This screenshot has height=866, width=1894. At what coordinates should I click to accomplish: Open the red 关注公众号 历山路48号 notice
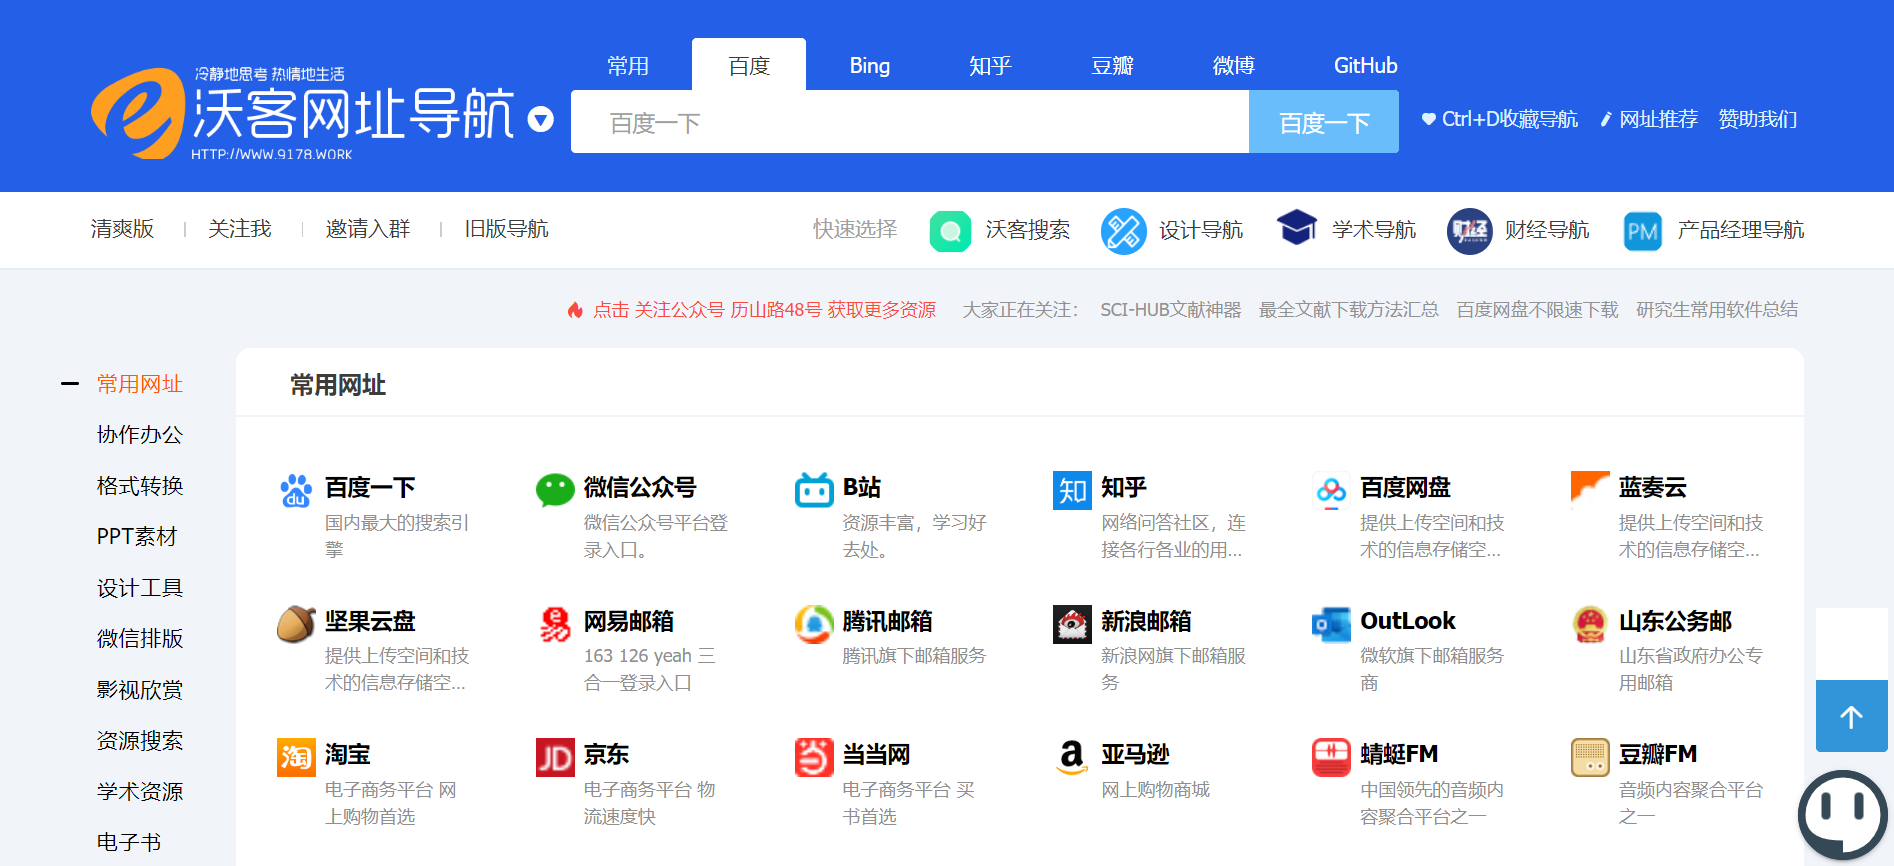(x=764, y=310)
